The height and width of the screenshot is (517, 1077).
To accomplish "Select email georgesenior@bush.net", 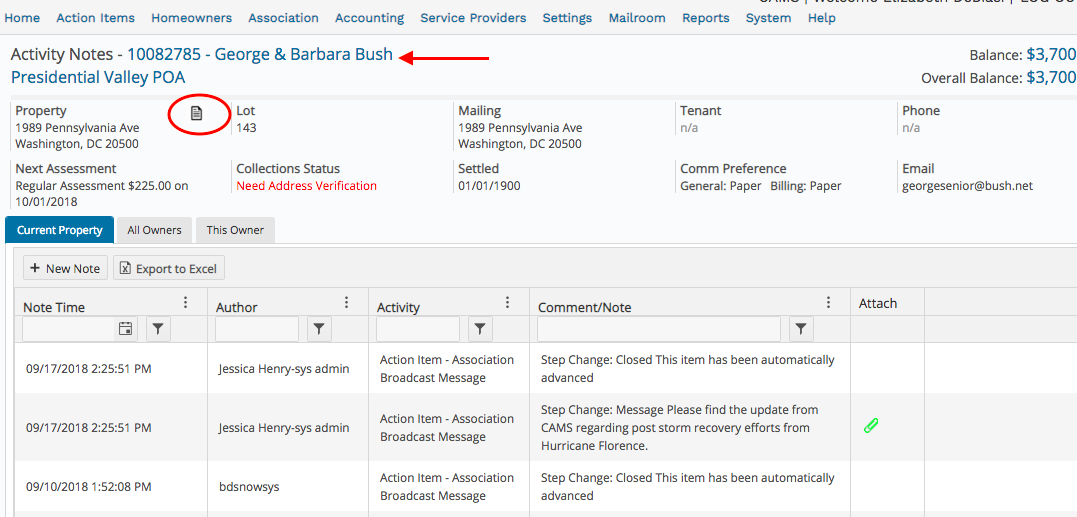I will coord(968,185).
